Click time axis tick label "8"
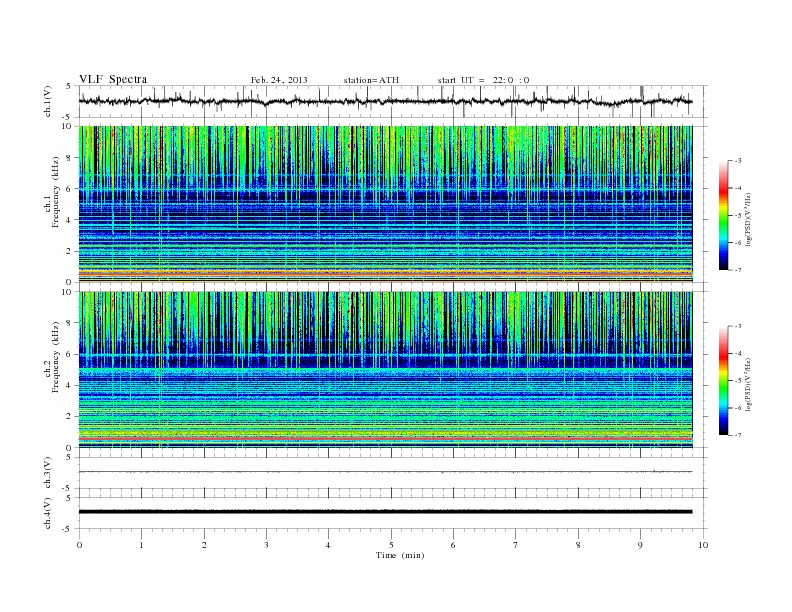This screenshot has width=792, height=612. [x=578, y=545]
